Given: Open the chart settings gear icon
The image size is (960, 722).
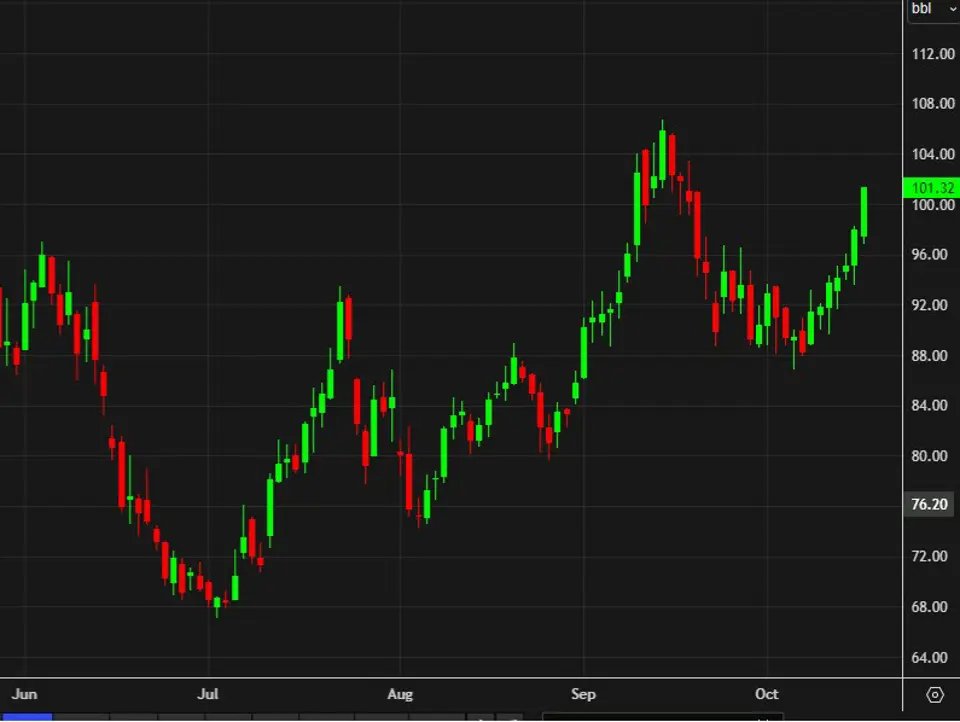Looking at the screenshot, I should tap(934, 695).
